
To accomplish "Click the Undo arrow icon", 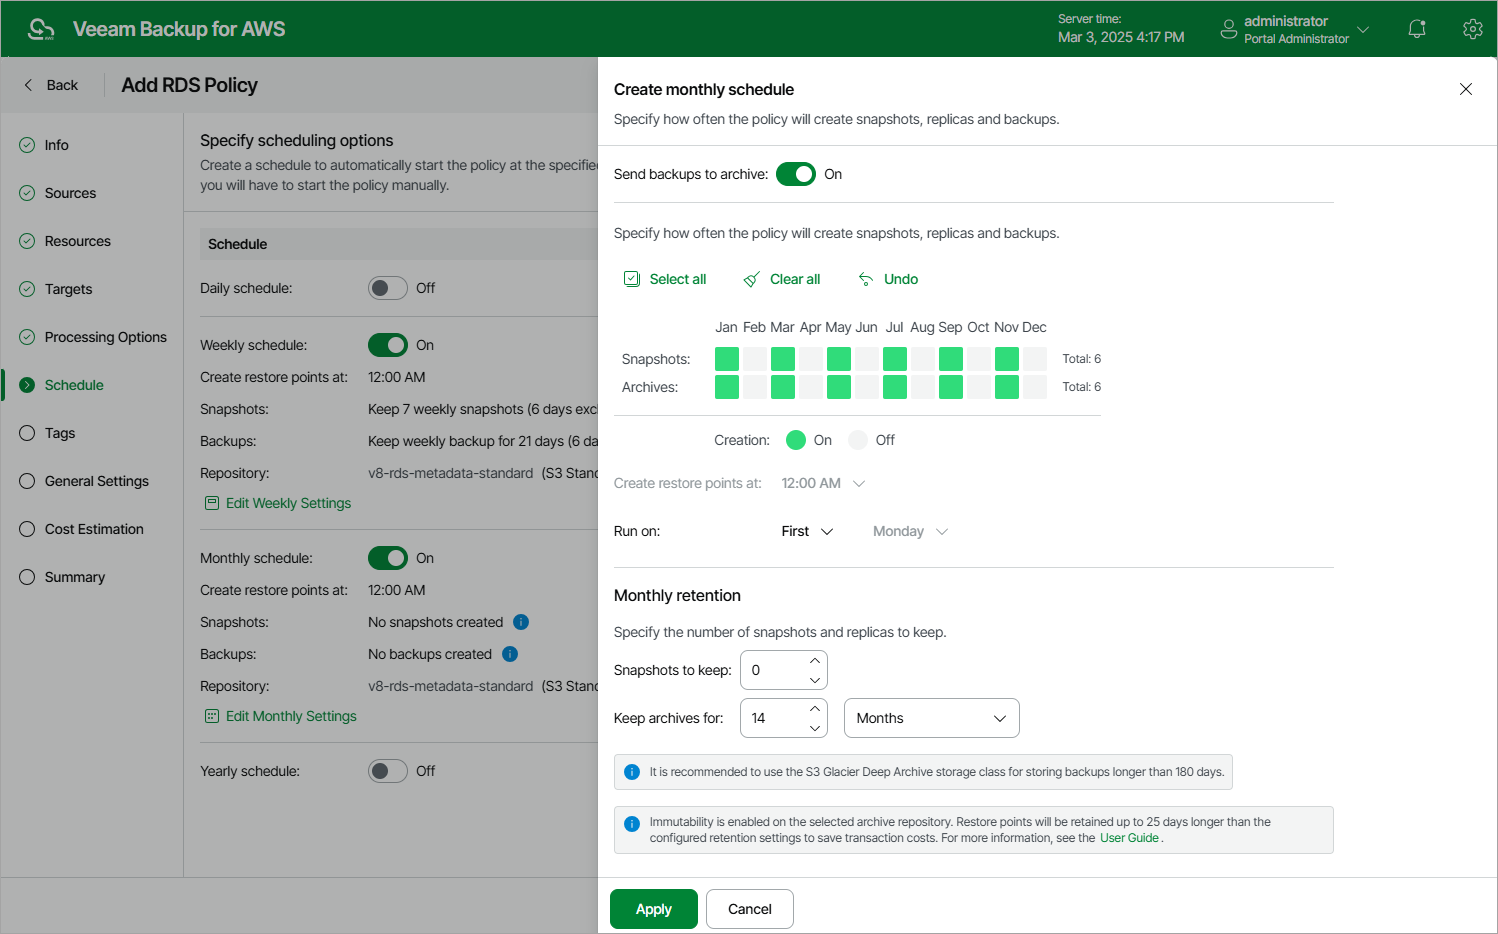I will 866,279.
